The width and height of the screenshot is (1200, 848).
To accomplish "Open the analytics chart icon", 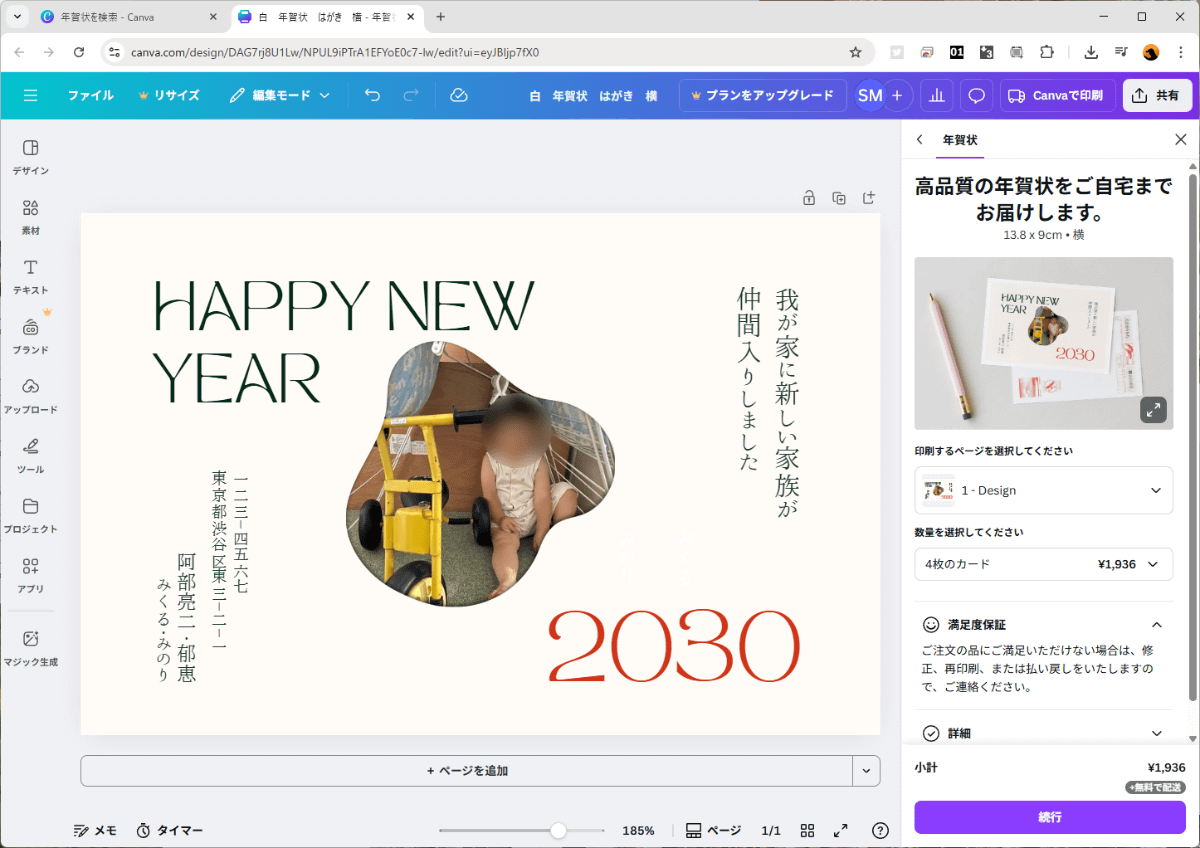I will pyautogui.click(x=936, y=95).
